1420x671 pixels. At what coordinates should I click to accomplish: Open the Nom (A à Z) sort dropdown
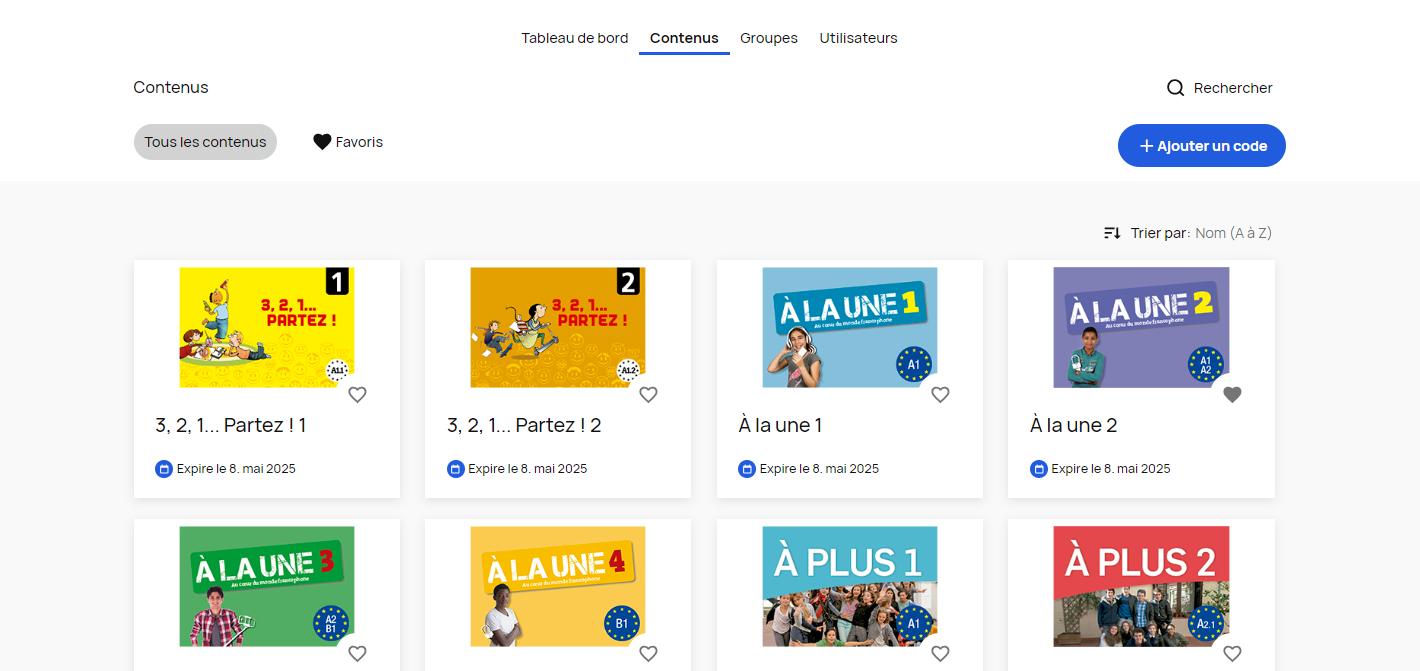pos(1233,233)
